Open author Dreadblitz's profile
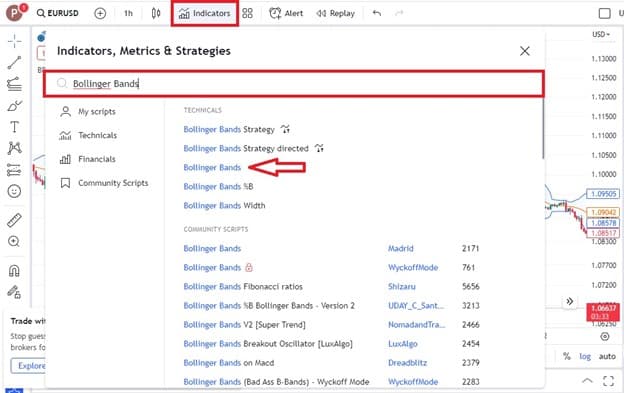The width and height of the screenshot is (624, 393). point(408,363)
